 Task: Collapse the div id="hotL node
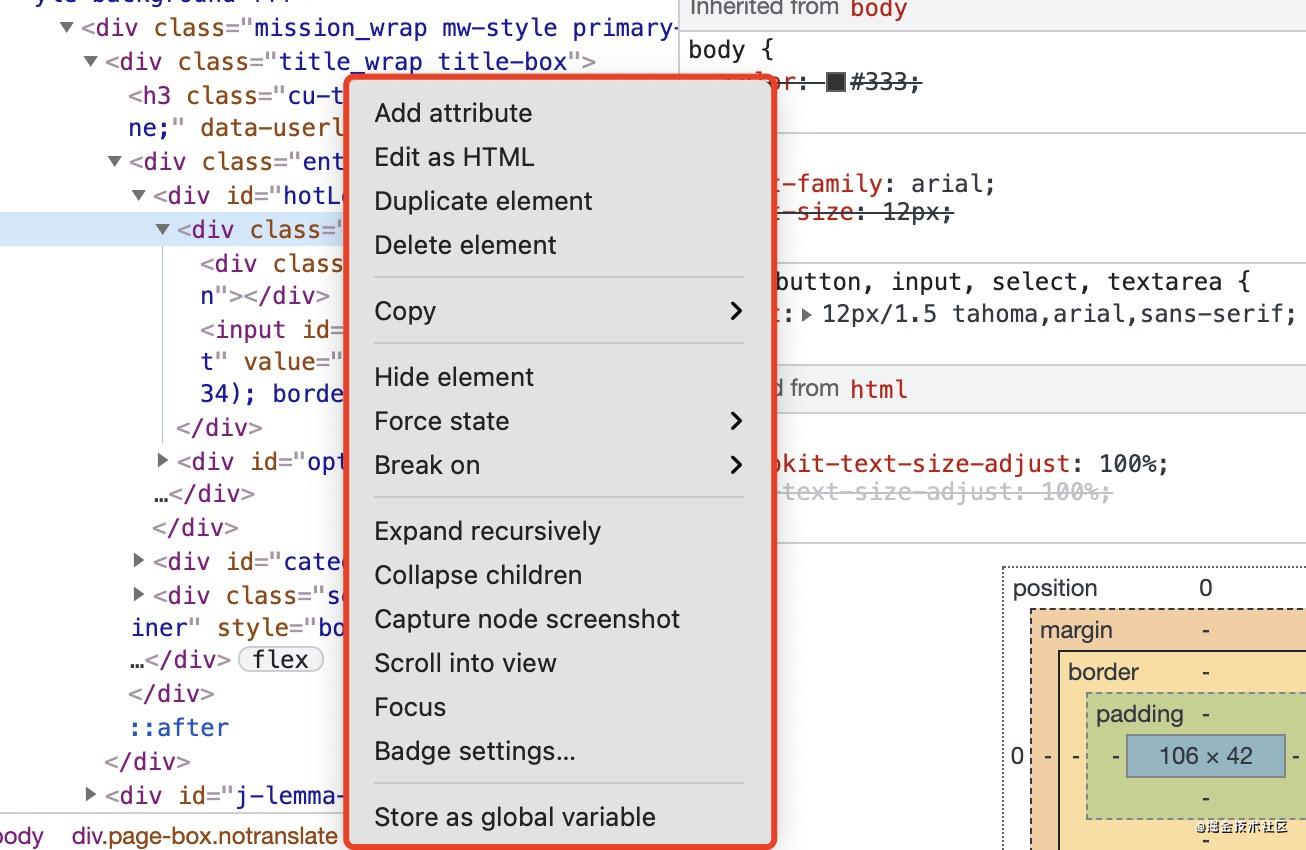click(x=139, y=195)
